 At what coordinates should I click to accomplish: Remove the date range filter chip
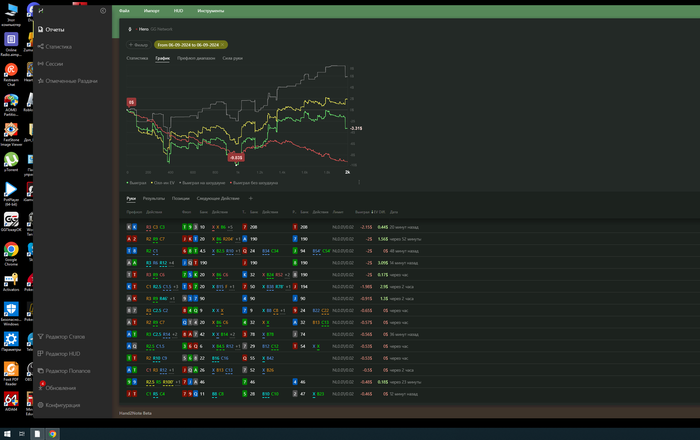222,45
